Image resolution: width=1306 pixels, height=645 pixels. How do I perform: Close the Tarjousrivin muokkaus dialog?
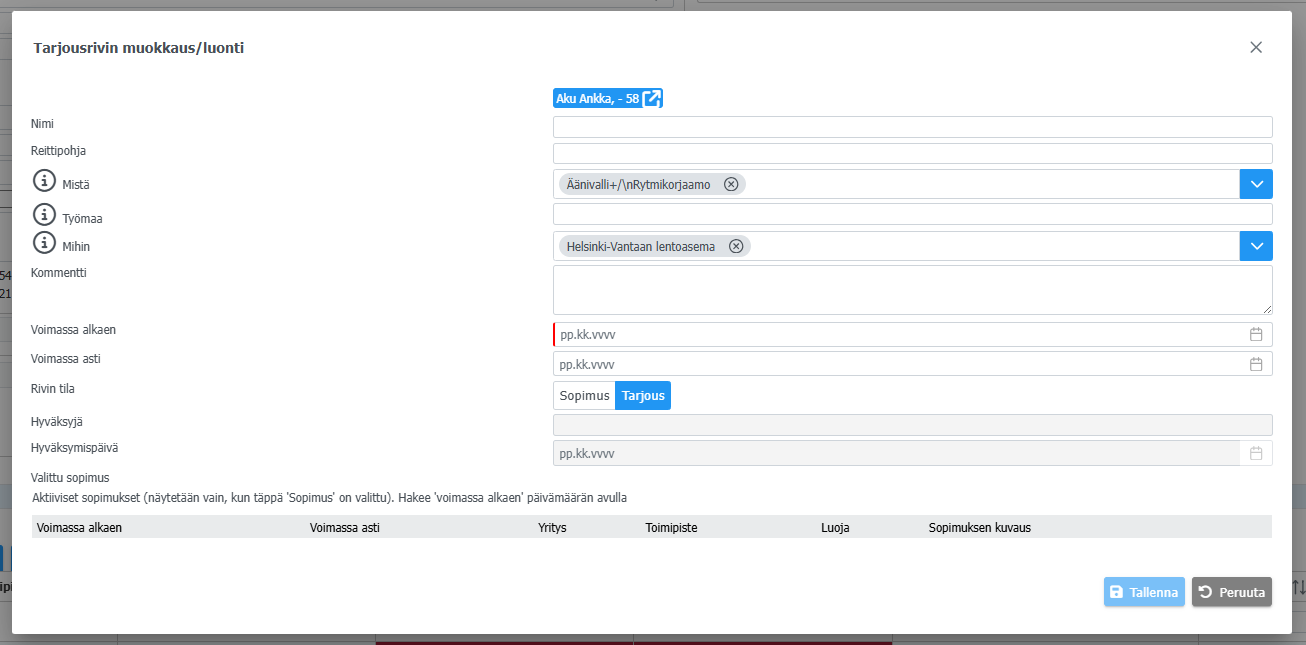coord(1256,47)
